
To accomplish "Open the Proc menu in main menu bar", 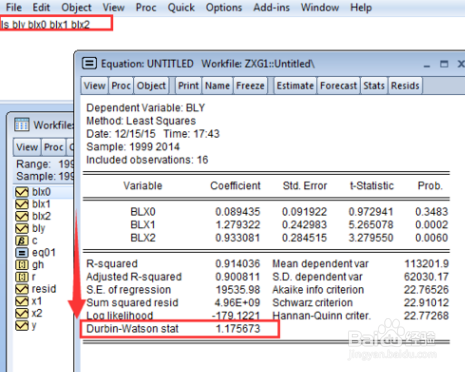I will point(146,7).
